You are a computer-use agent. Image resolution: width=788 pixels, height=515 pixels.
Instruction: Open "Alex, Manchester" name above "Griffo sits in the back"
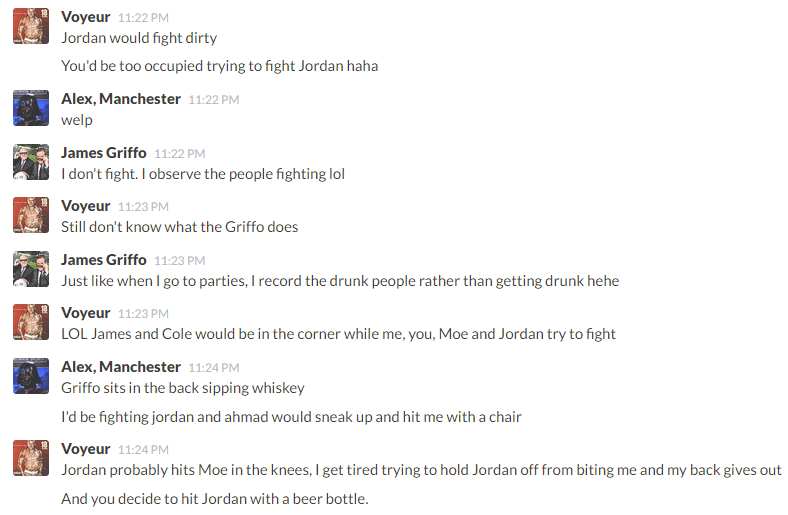pyautogui.click(x=121, y=366)
